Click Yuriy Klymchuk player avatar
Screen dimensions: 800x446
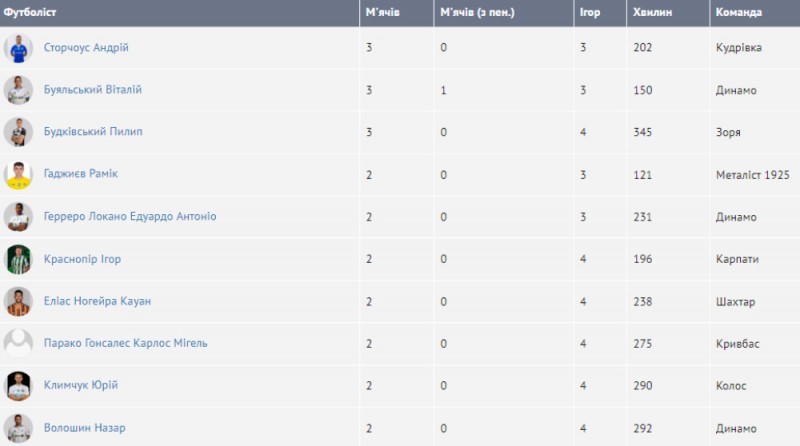pyautogui.click(x=18, y=386)
